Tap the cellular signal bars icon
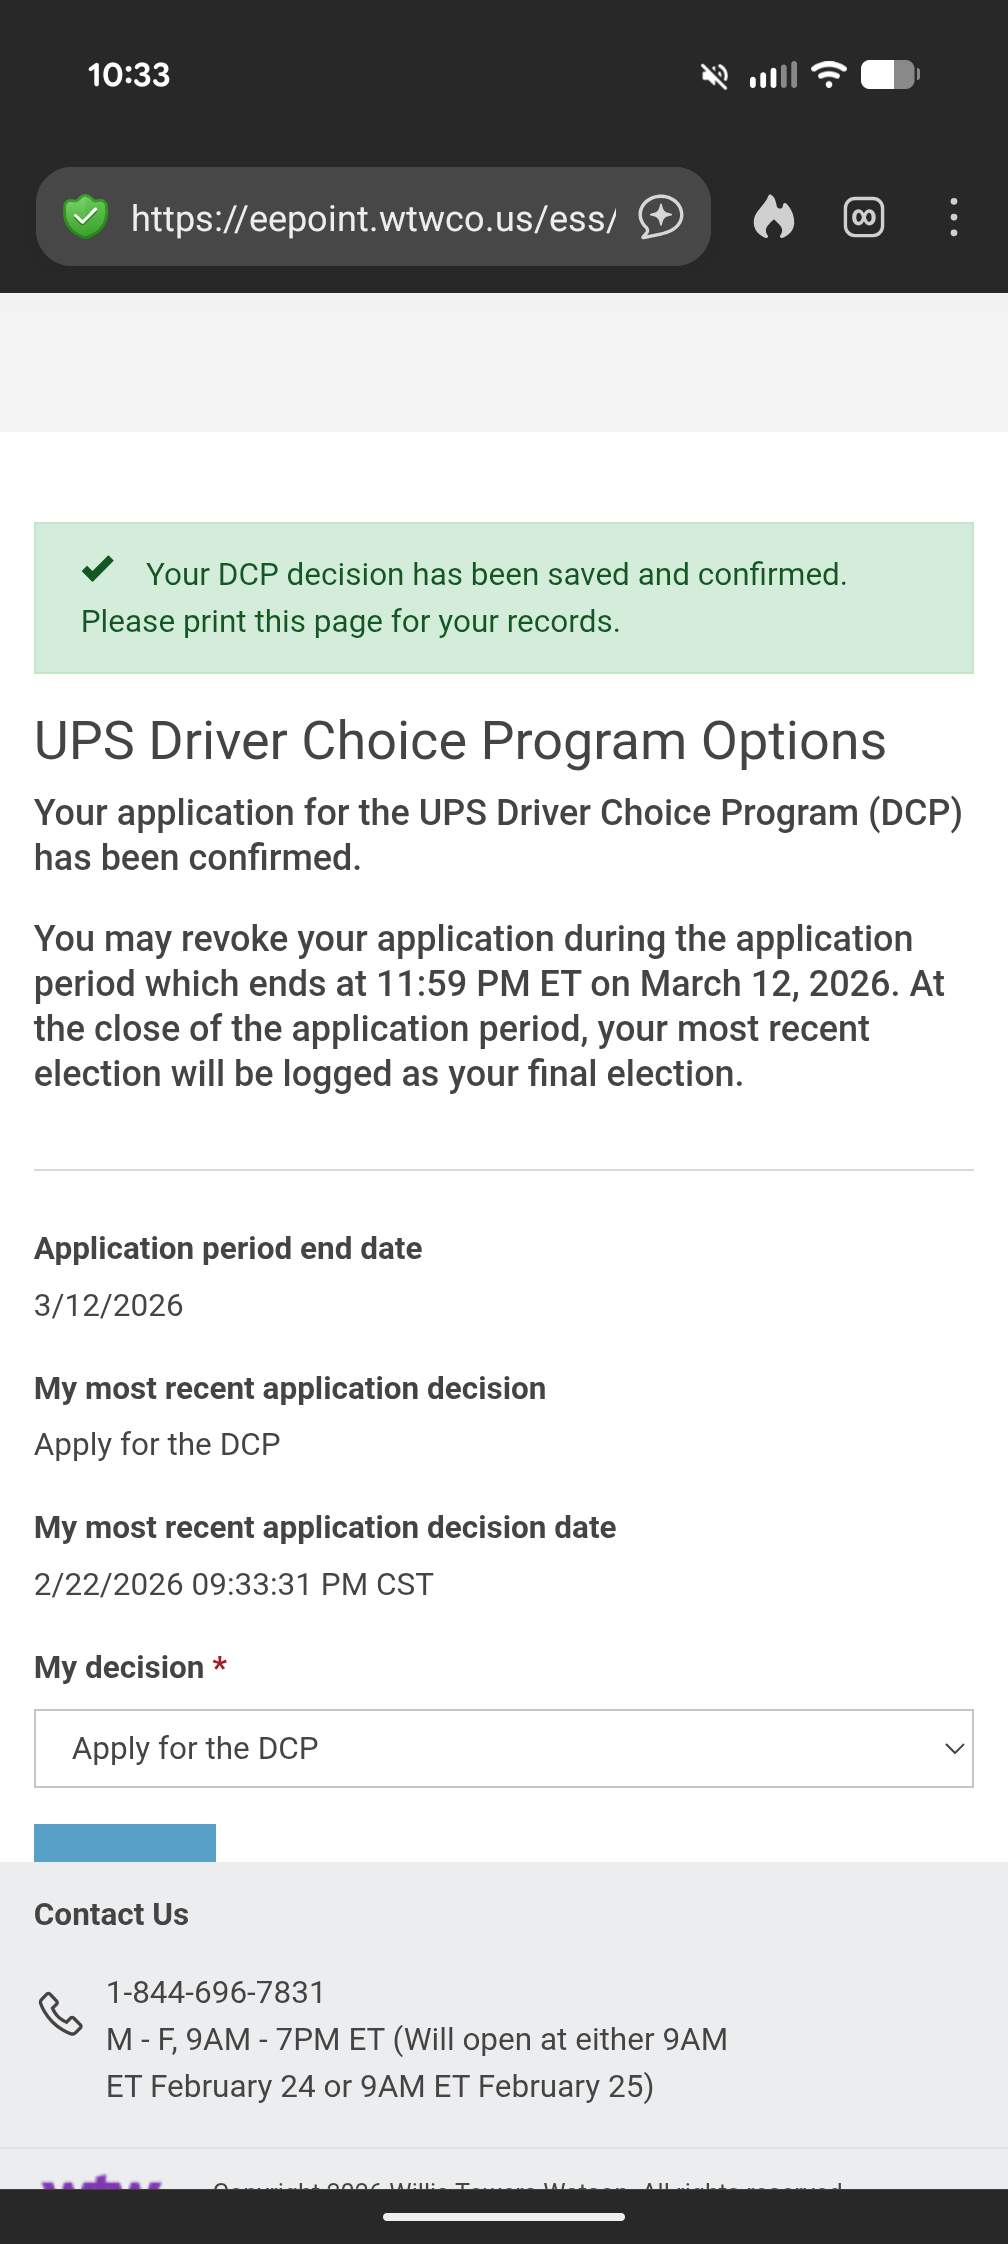Image resolution: width=1008 pixels, height=2244 pixels. point(773,75)
